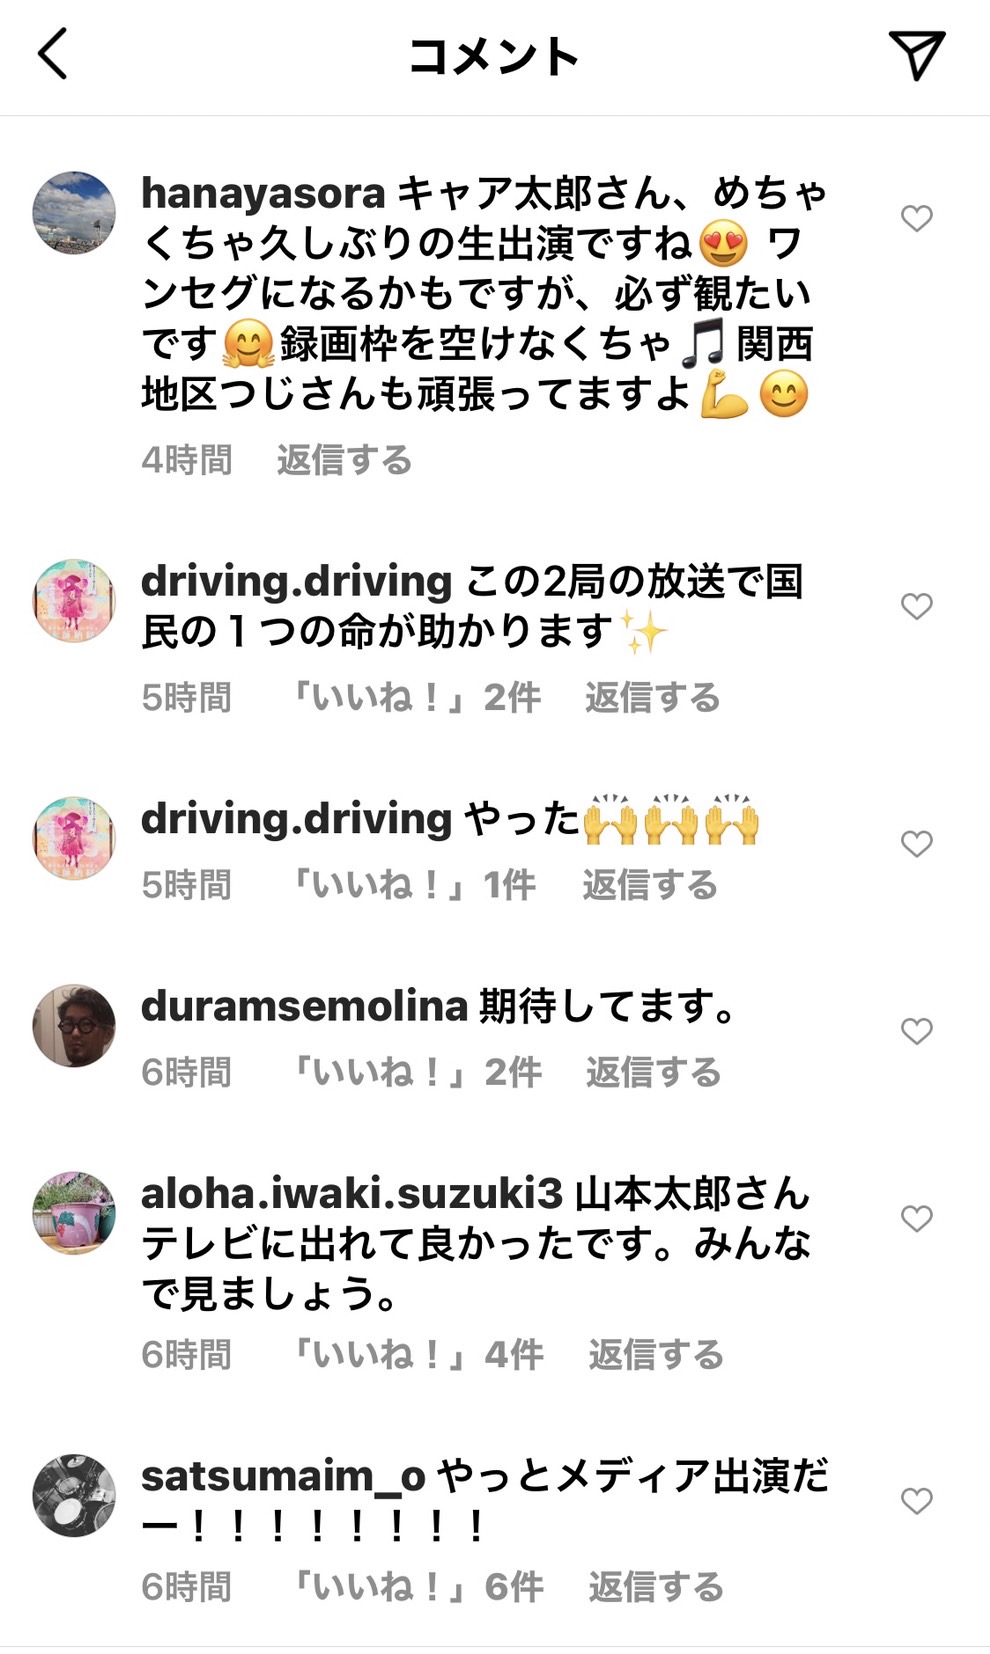
Task: Open the direct message paper plane icon
Action: pos(916,55)
